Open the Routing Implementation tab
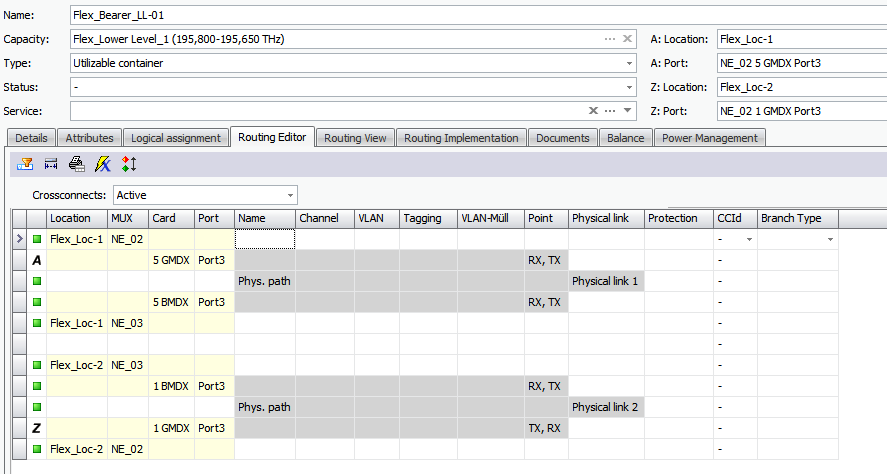 pyautogui.click(x=461, y=138)
